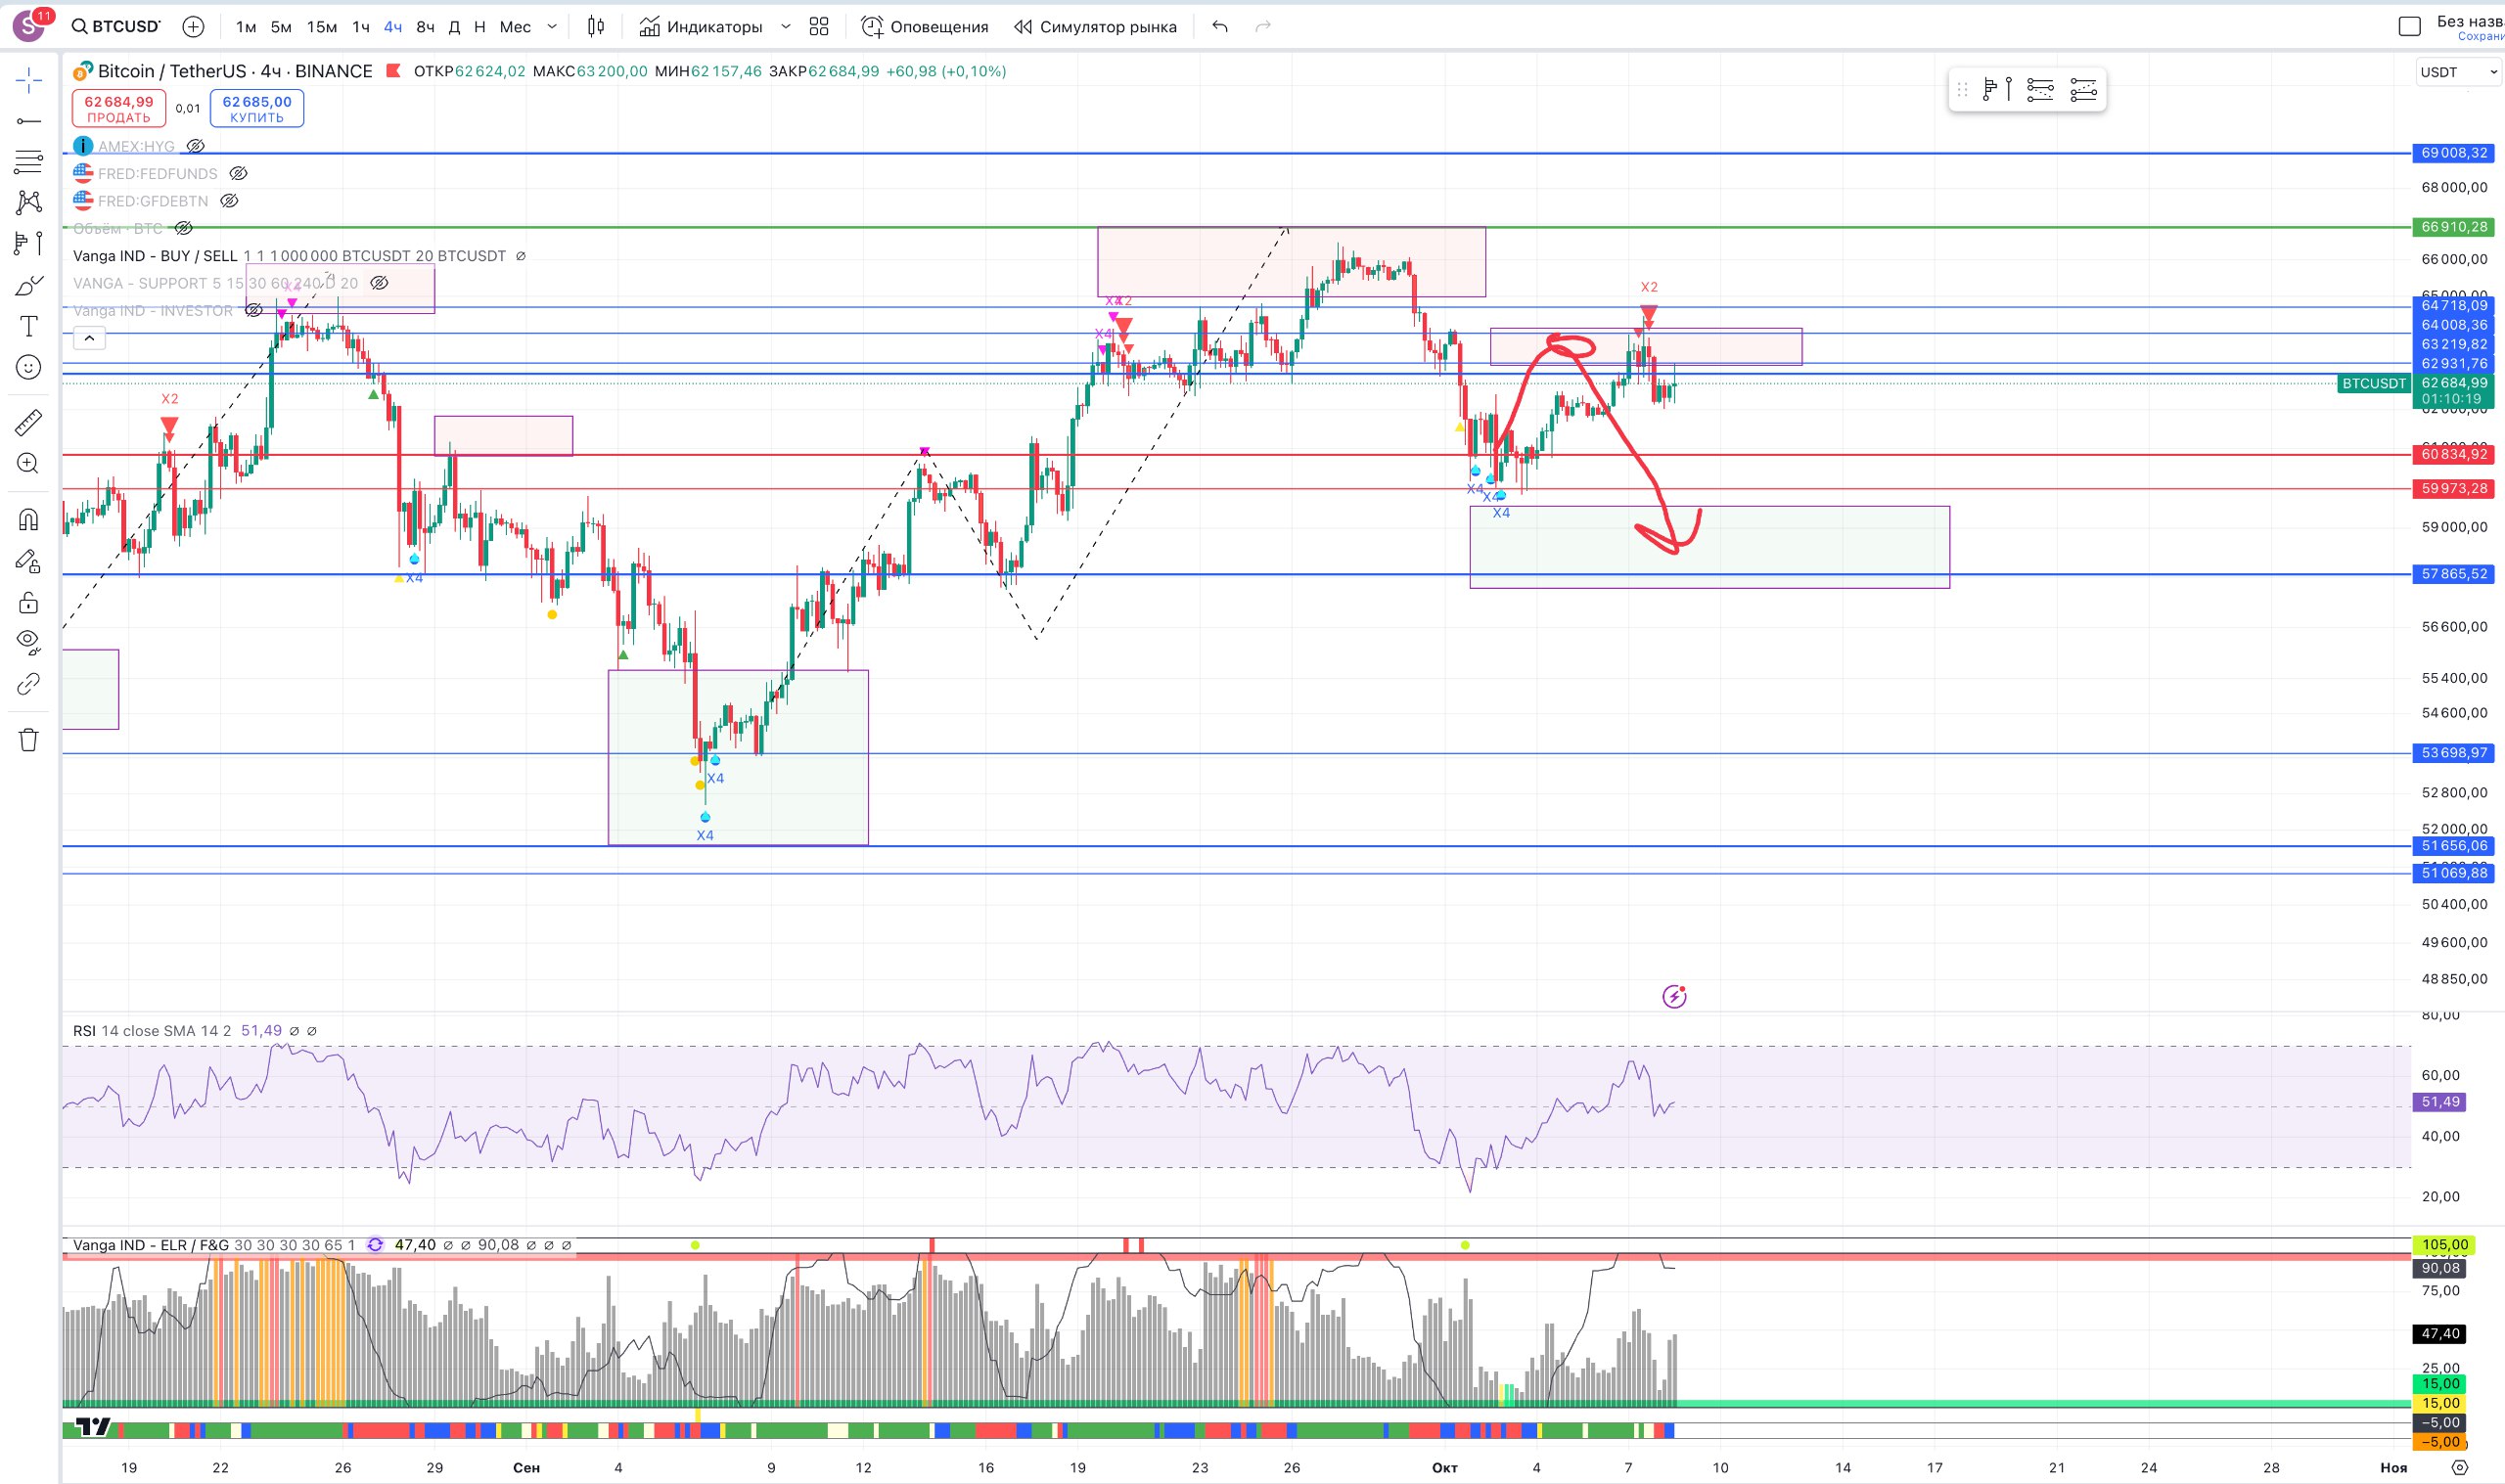Viewport: 2505px width, 1484px height.
Task: Toggle magnet mode for drawings
Action: (x=29, y=519)
